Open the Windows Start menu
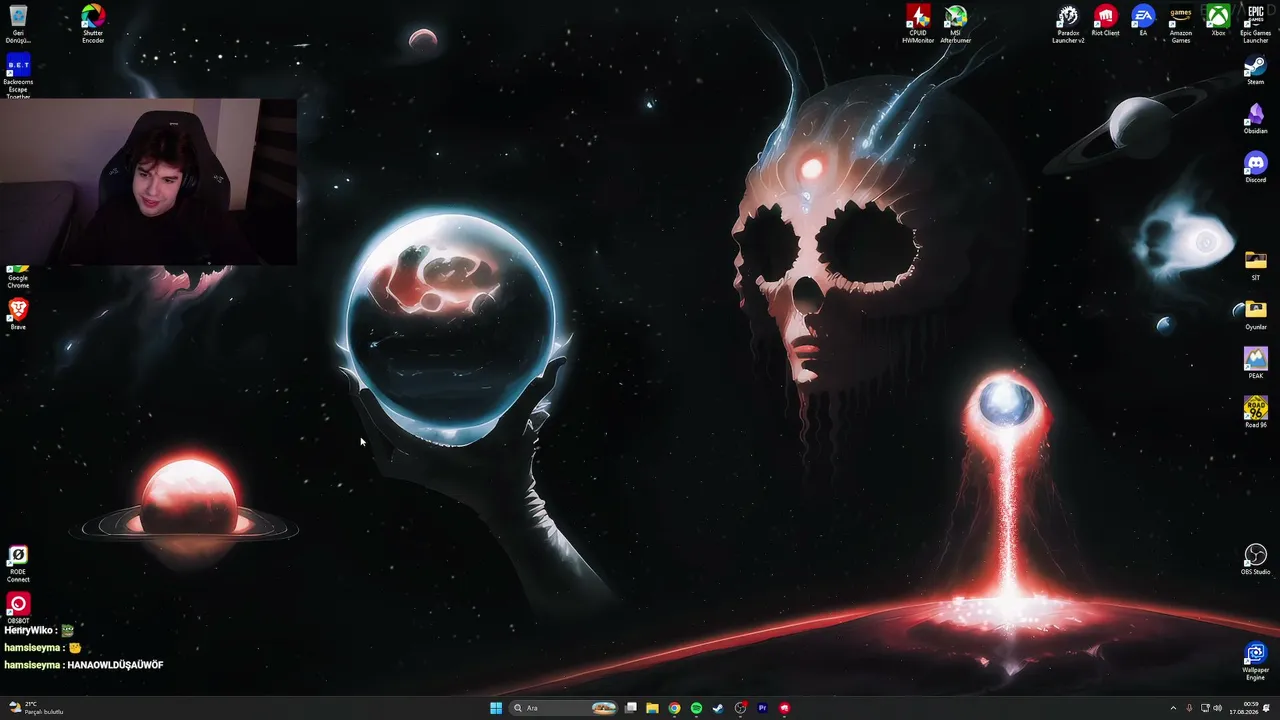1280x720 pixels. coord(496,708)
